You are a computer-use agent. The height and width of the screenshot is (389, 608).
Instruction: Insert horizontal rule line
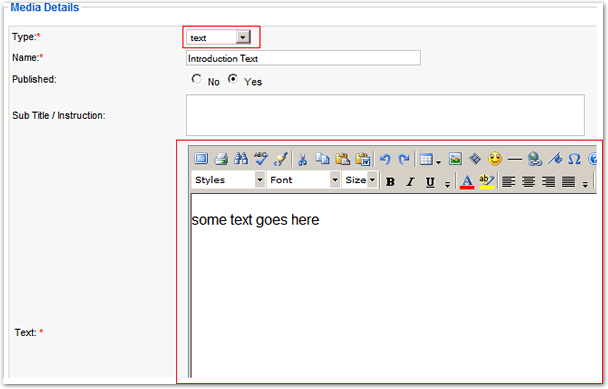tap(515, 159)
